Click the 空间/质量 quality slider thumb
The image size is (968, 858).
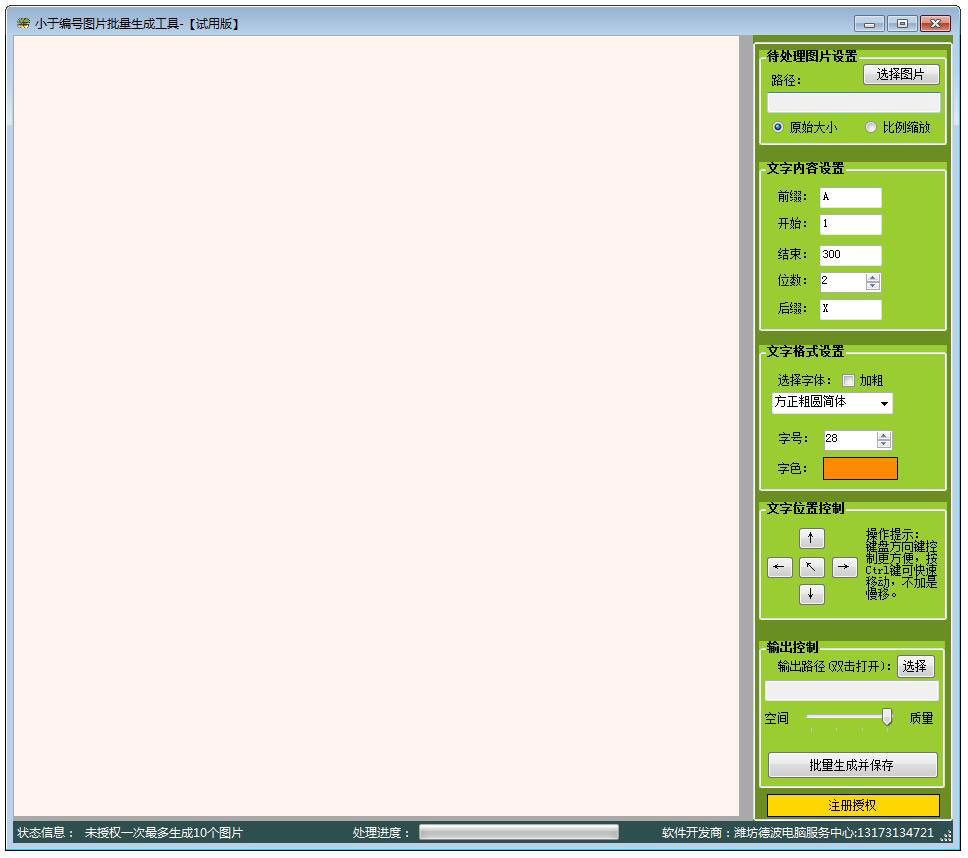[x=887, y=717]
